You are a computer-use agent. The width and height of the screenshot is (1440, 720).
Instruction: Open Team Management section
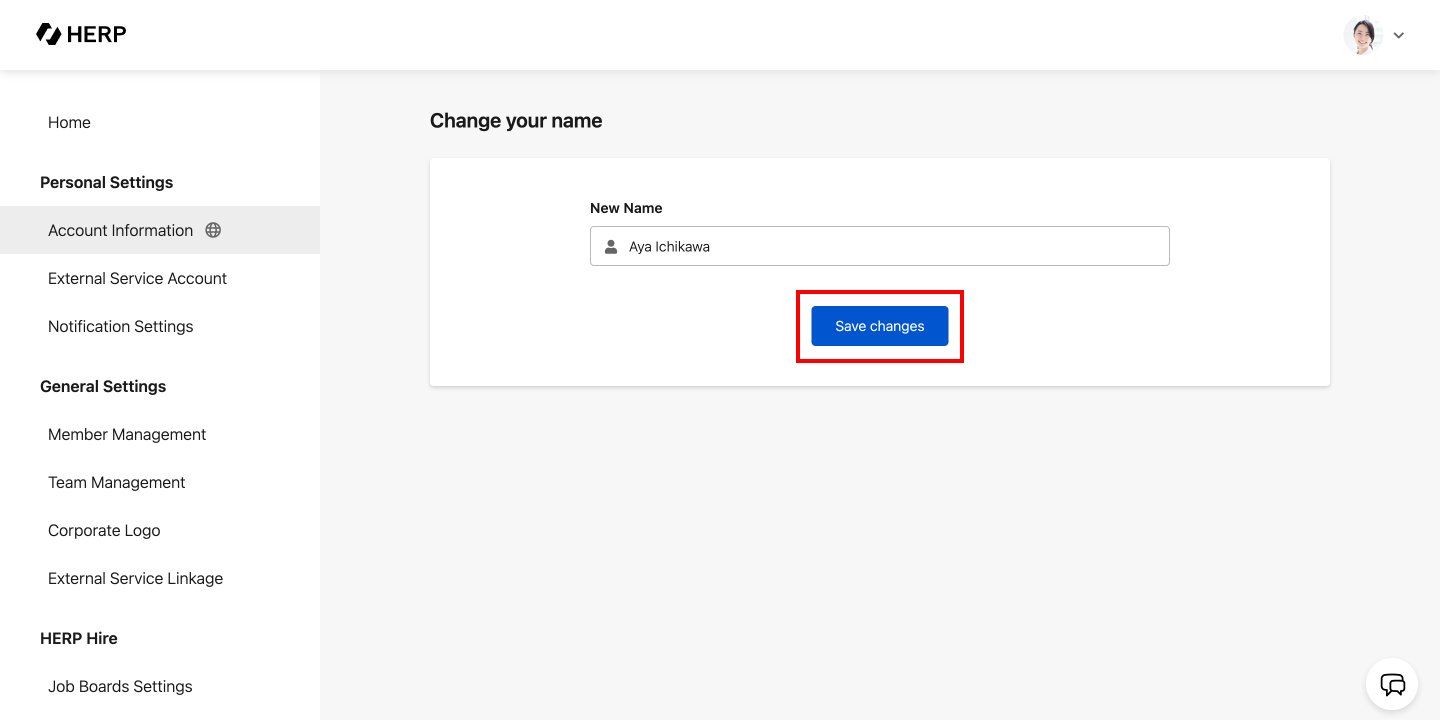click(x=116, y=482)
